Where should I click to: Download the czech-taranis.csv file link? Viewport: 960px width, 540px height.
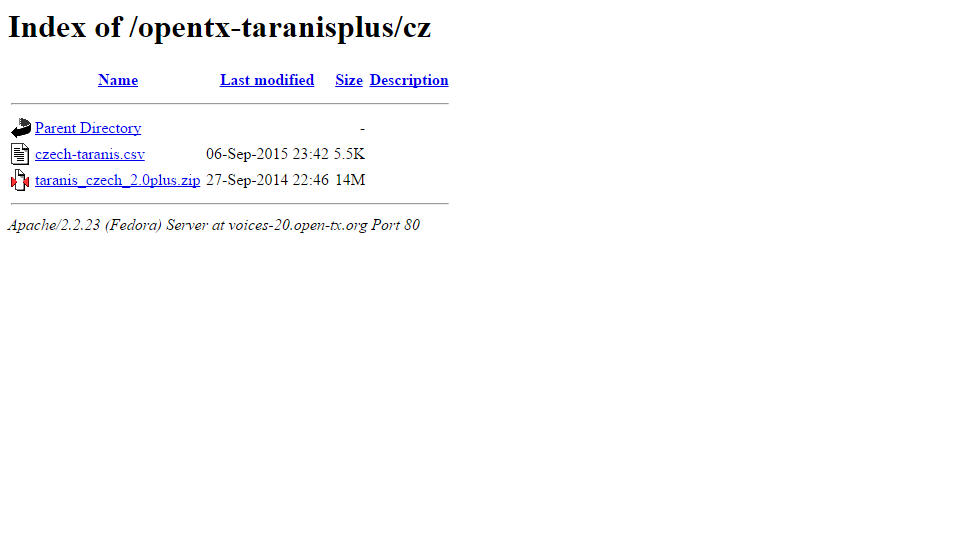(90, 154)
